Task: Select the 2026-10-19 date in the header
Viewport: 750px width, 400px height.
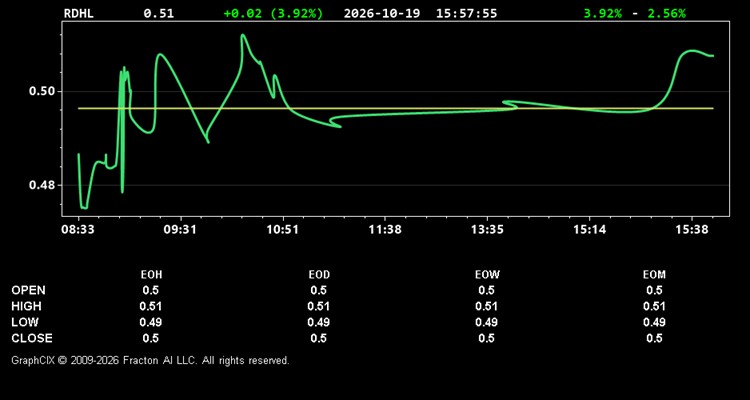Action: [x=382, y=13]
